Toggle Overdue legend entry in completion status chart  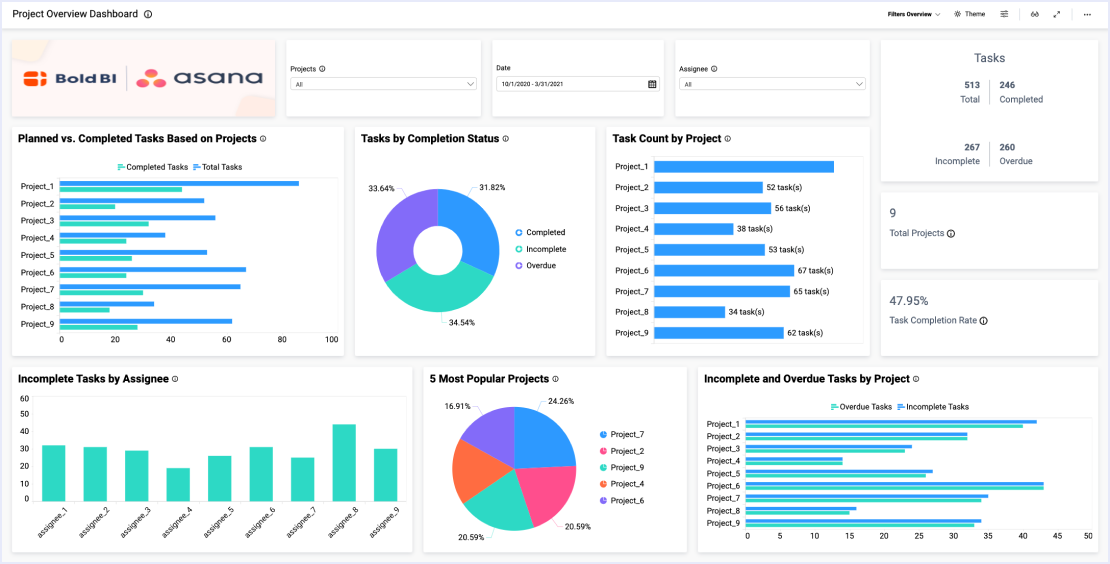click(540, 265)
